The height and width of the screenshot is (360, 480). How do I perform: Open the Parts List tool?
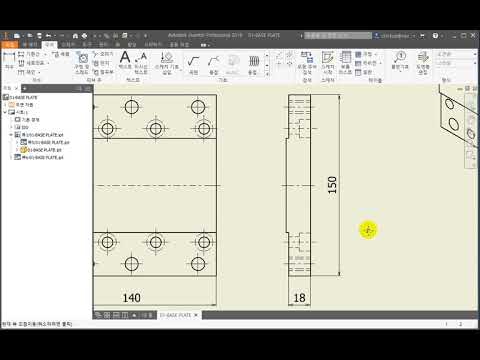pyautogui.click(x=345, y=63)
